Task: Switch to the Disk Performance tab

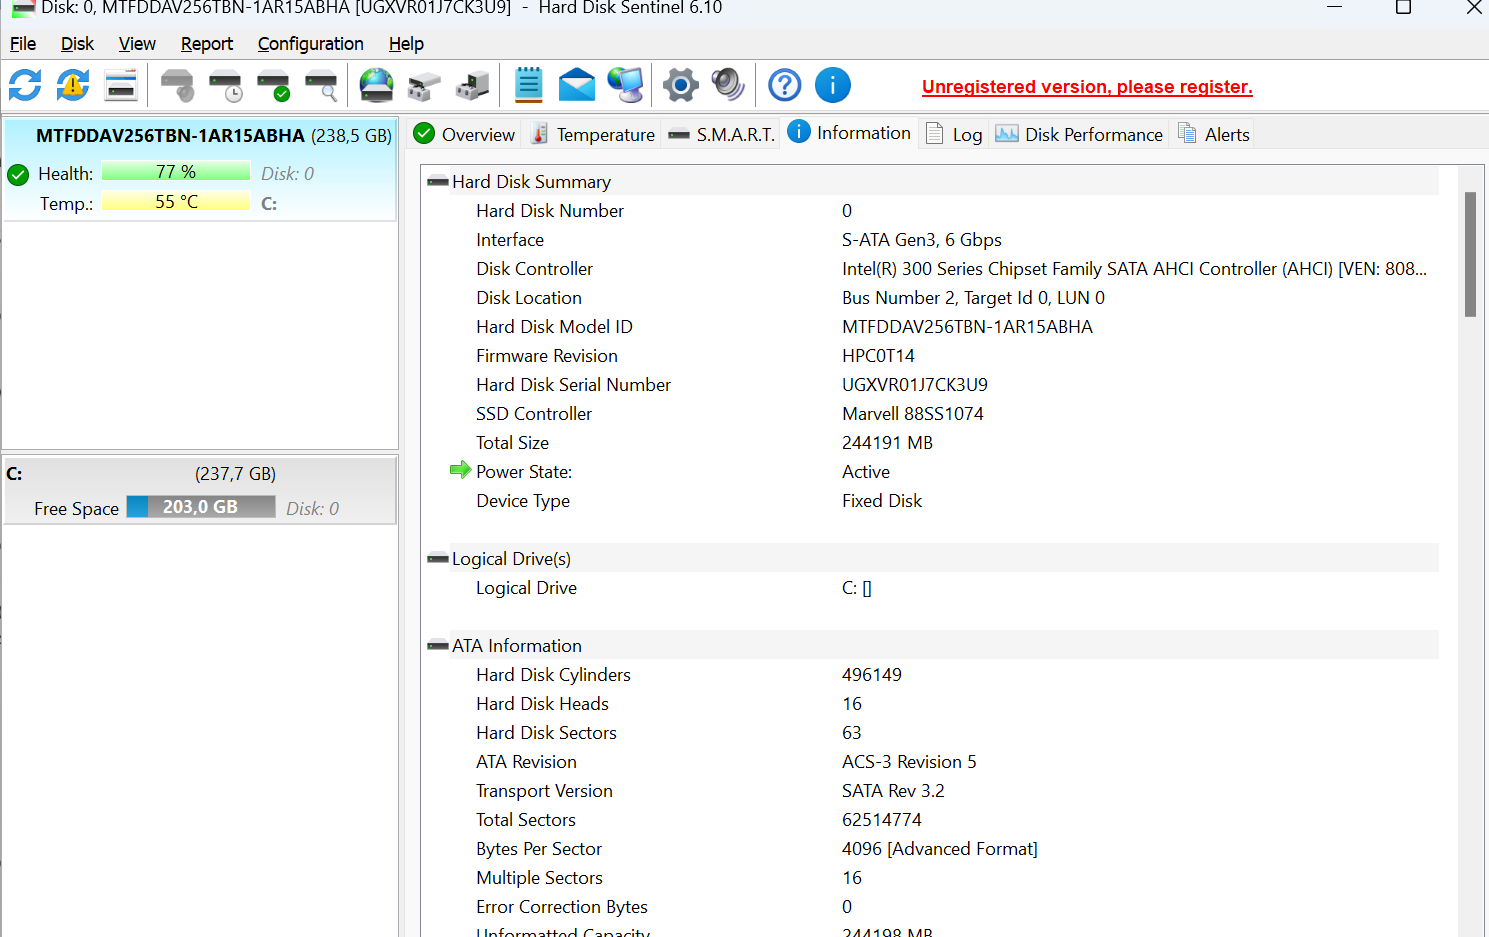Action: 1079,135
